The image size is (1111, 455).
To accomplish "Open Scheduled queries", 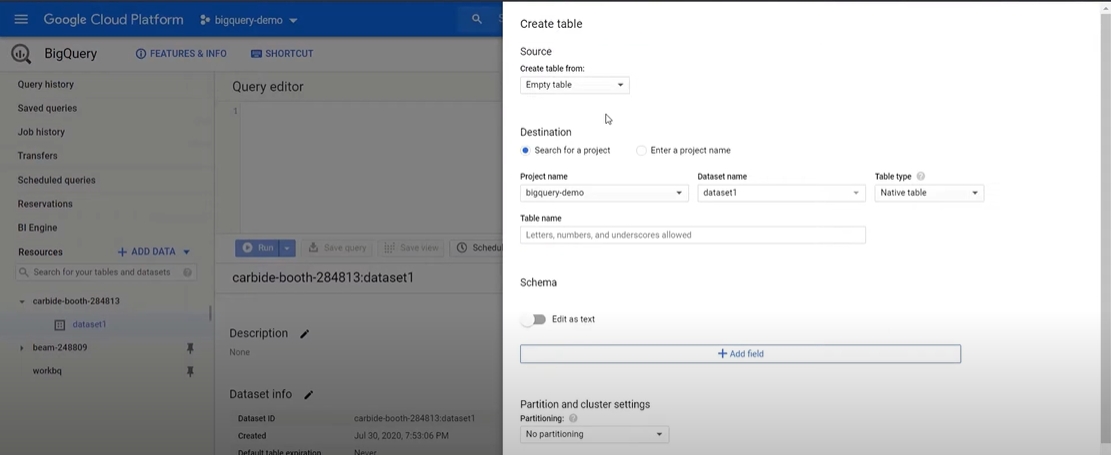I will pos(56,180).
